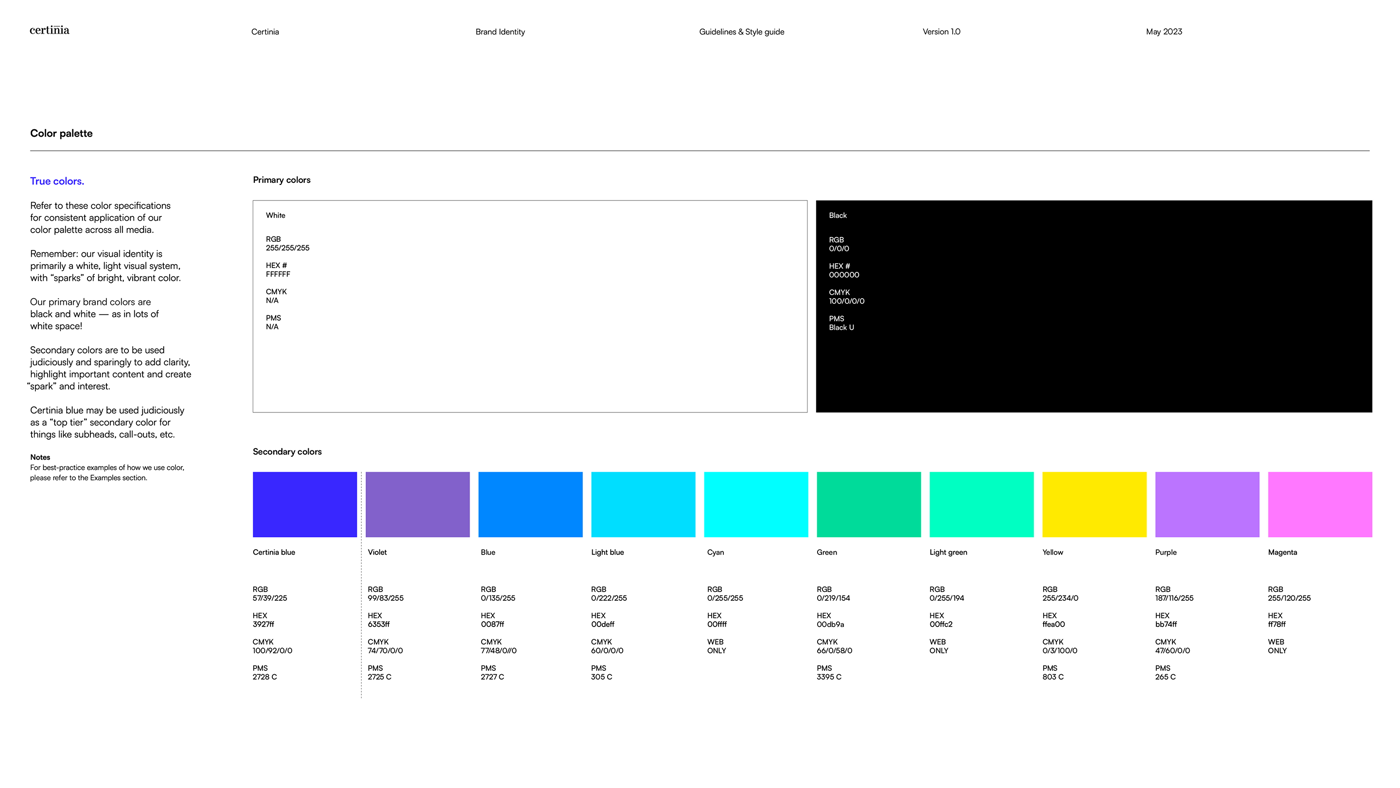
Task: Click Light blue HEX '00deff'
Action: pos(602,624)
